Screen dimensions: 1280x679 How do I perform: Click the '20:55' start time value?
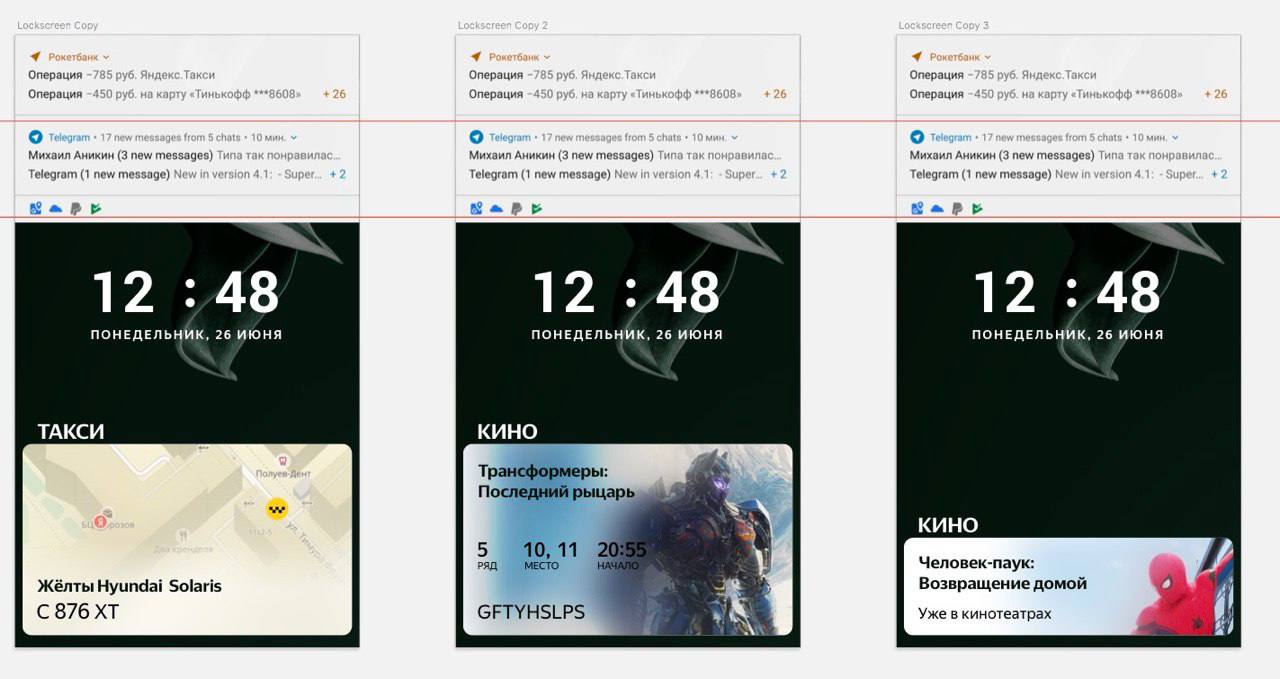pyautogui.click(x=622, y=549)
